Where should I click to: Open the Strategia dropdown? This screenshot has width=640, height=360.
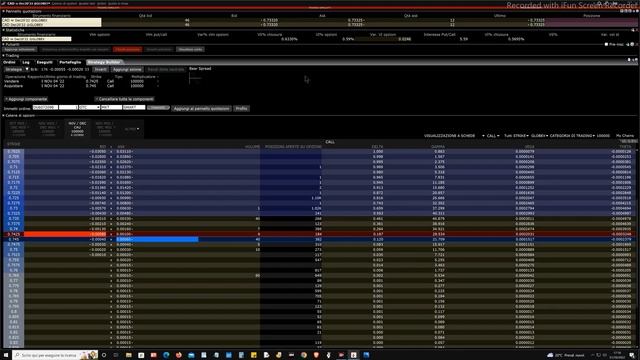tap(16, 69)
